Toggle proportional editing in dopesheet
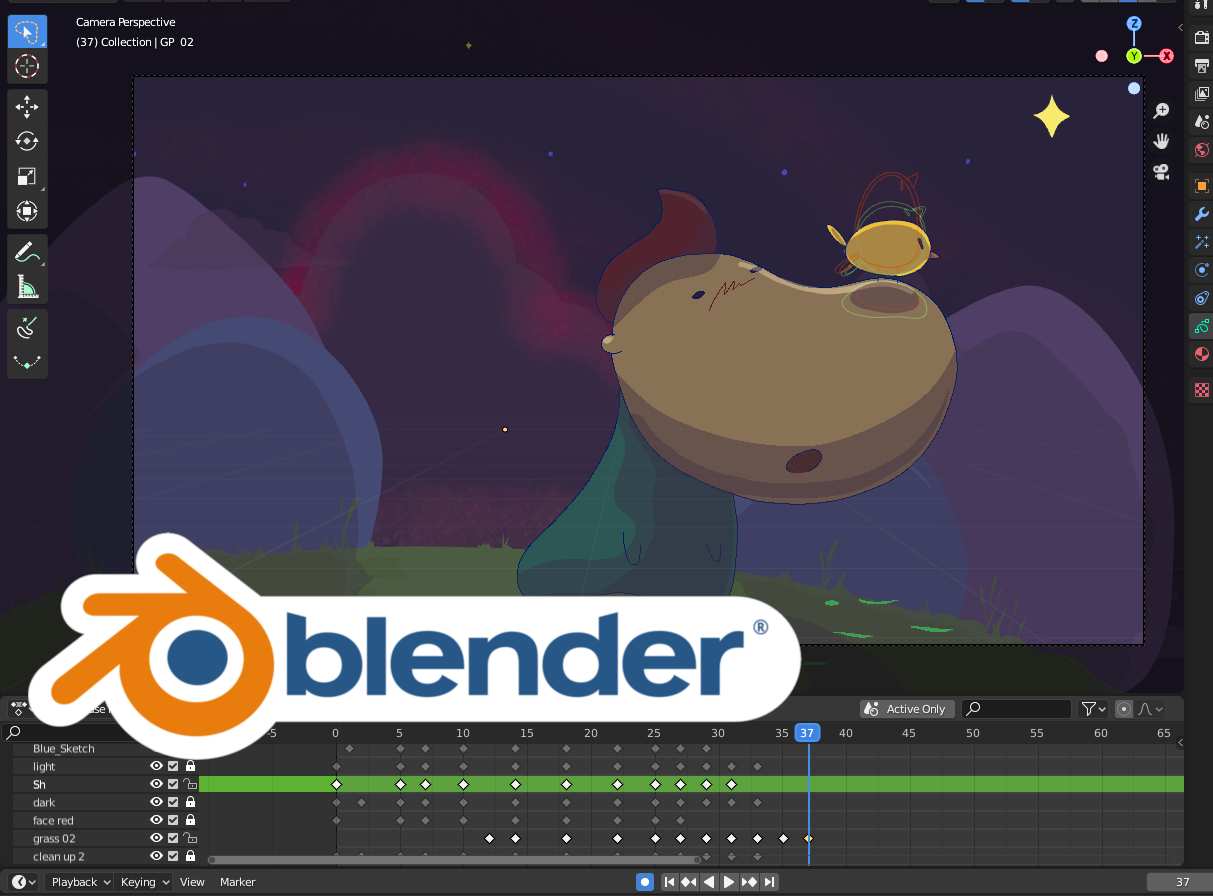The width and height of the screenshot is (1213, 896). pyautogui.click(x=1124, y=709)
